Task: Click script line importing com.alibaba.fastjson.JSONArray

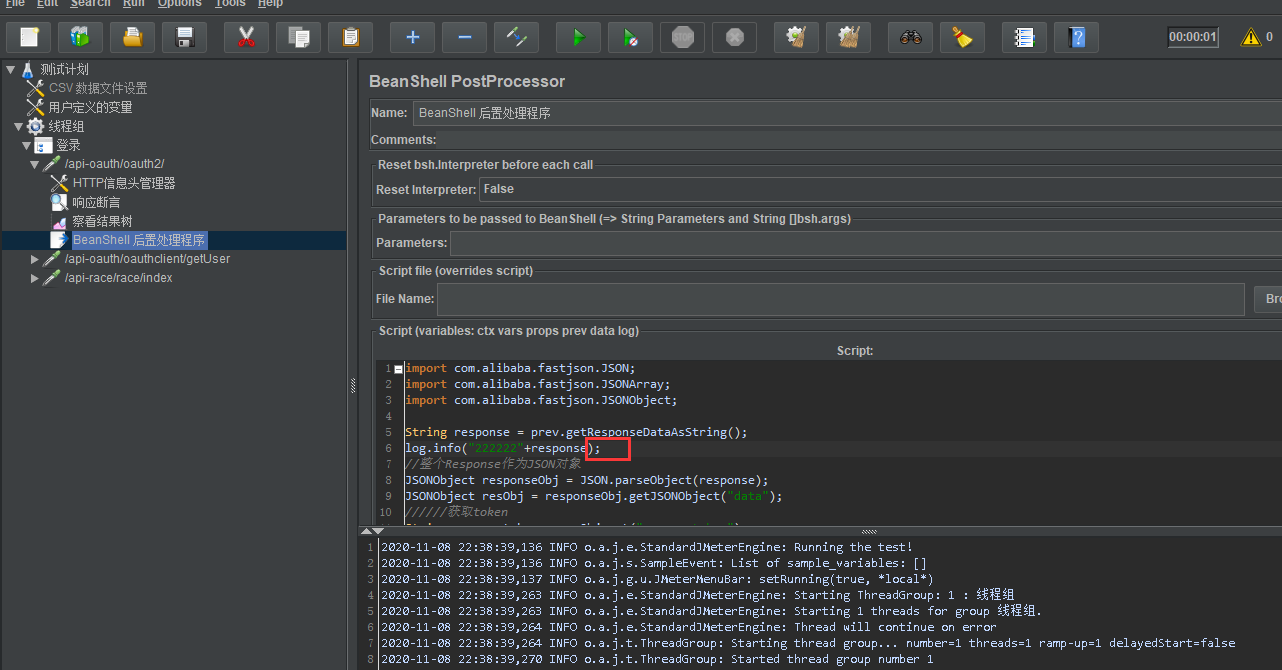Action: coord(537,384)
